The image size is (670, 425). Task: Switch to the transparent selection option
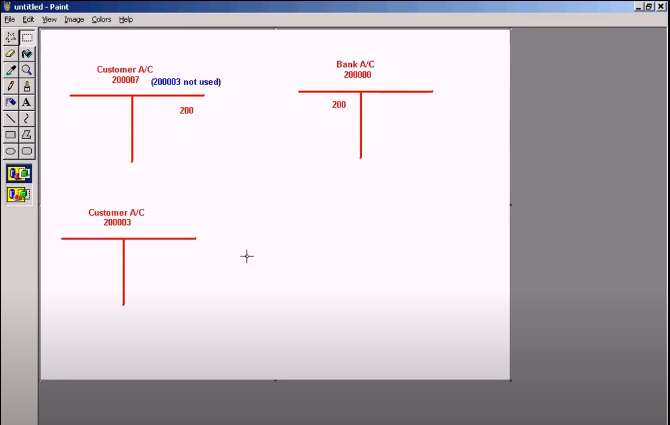(19, 195)
